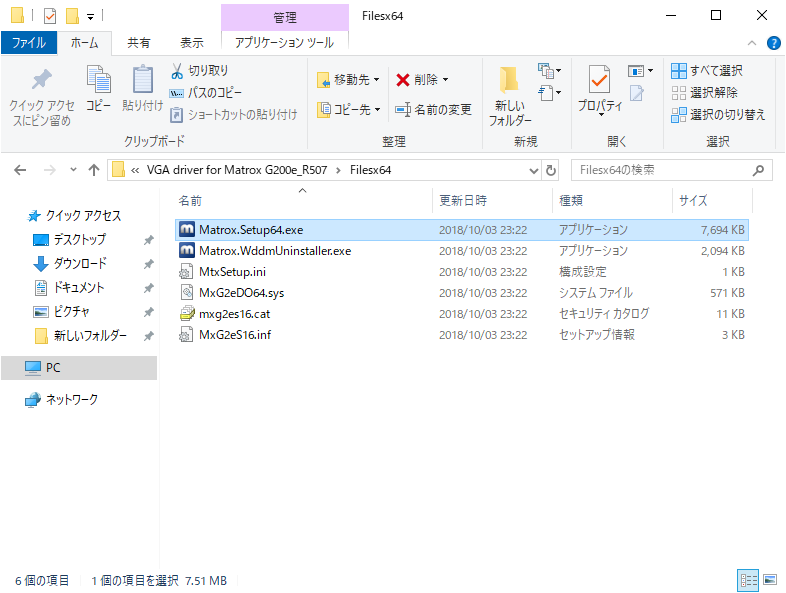Screen dimensions: 786x593
Task: Collapse the ribbon with chevron
Action: (752, 43)
